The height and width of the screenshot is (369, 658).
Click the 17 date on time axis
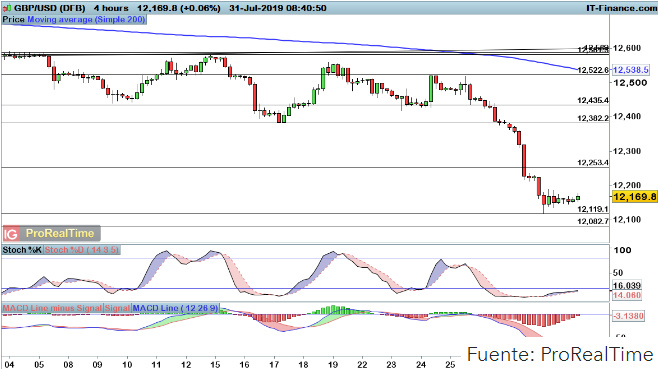click(274, 364)
